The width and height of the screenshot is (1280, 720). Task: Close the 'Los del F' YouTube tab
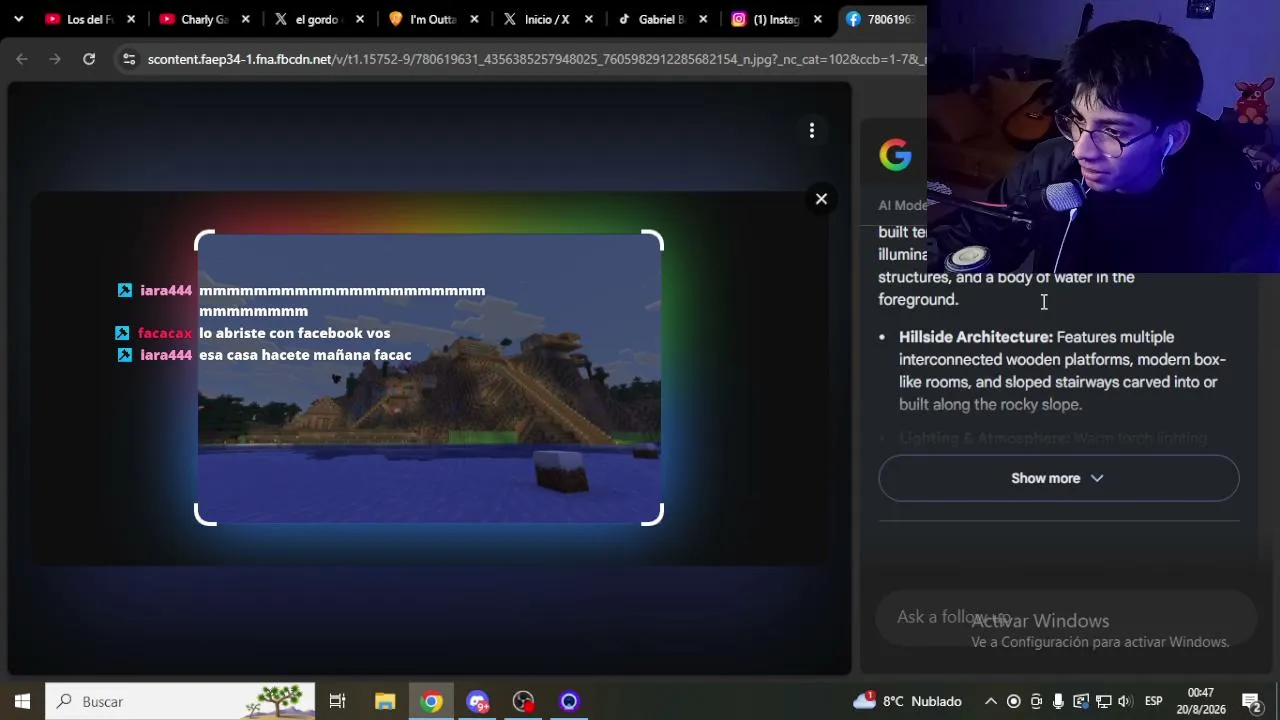[131, 19]
